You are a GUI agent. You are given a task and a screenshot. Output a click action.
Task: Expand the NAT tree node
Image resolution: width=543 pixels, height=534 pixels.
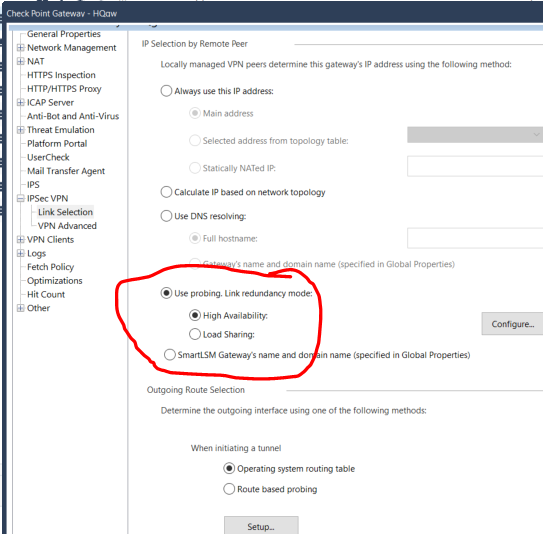coord(21,61)
